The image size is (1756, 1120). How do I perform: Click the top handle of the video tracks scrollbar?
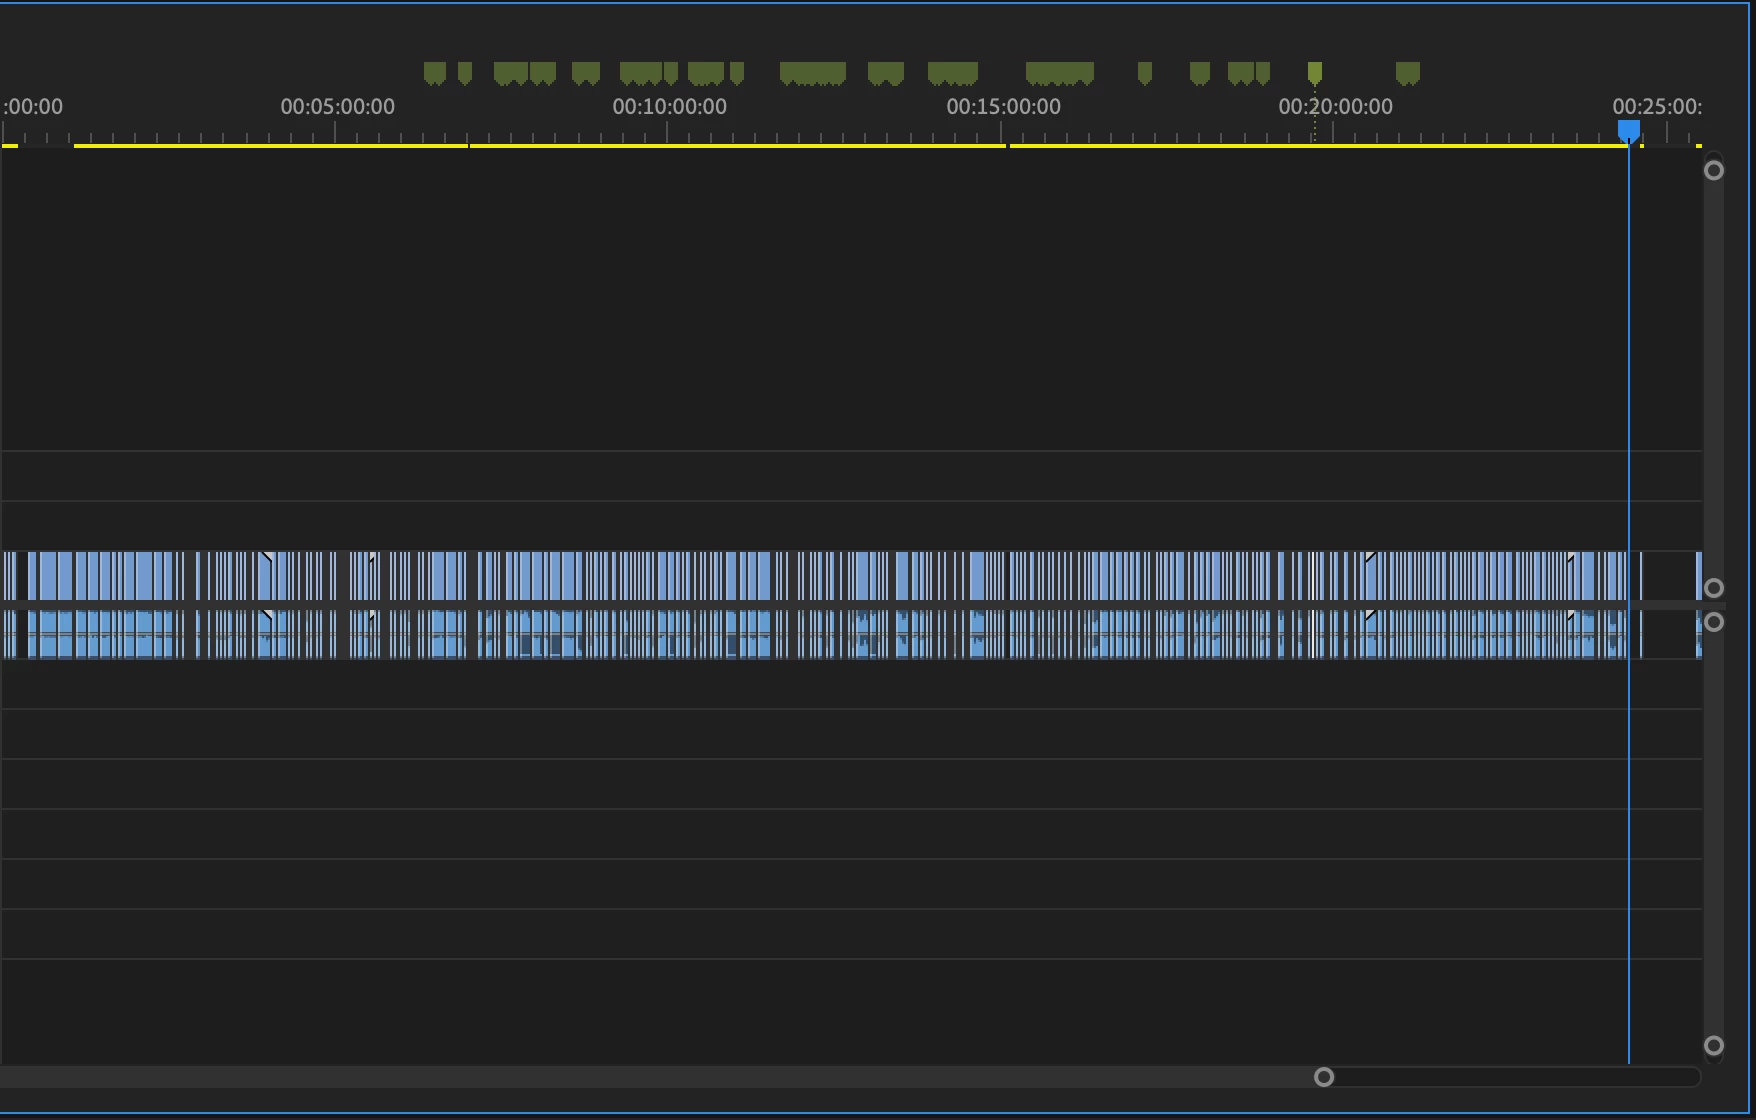(1714, 170)
